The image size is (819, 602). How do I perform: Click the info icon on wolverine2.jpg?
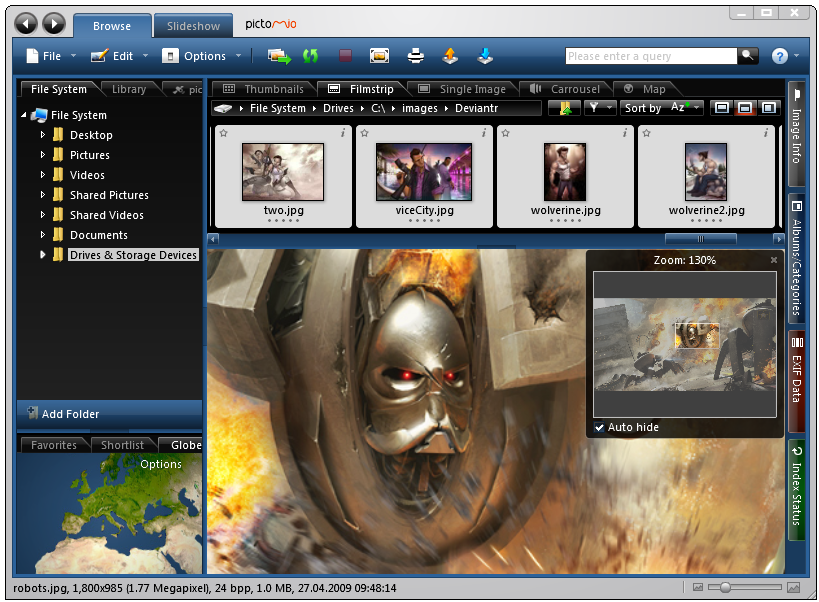766,133
